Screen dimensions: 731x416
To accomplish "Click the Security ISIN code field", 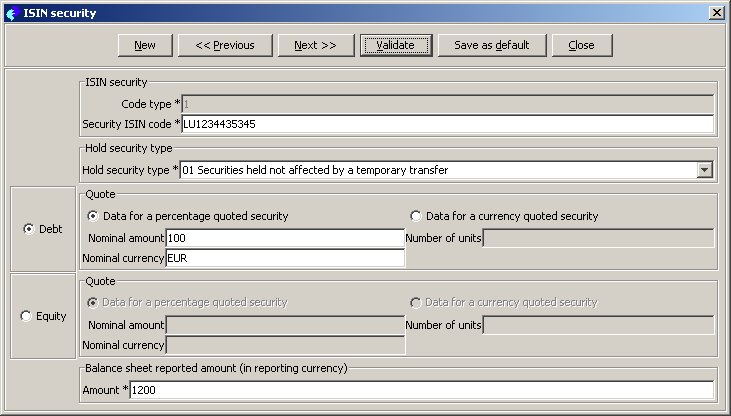I will [x=447, y=124].
